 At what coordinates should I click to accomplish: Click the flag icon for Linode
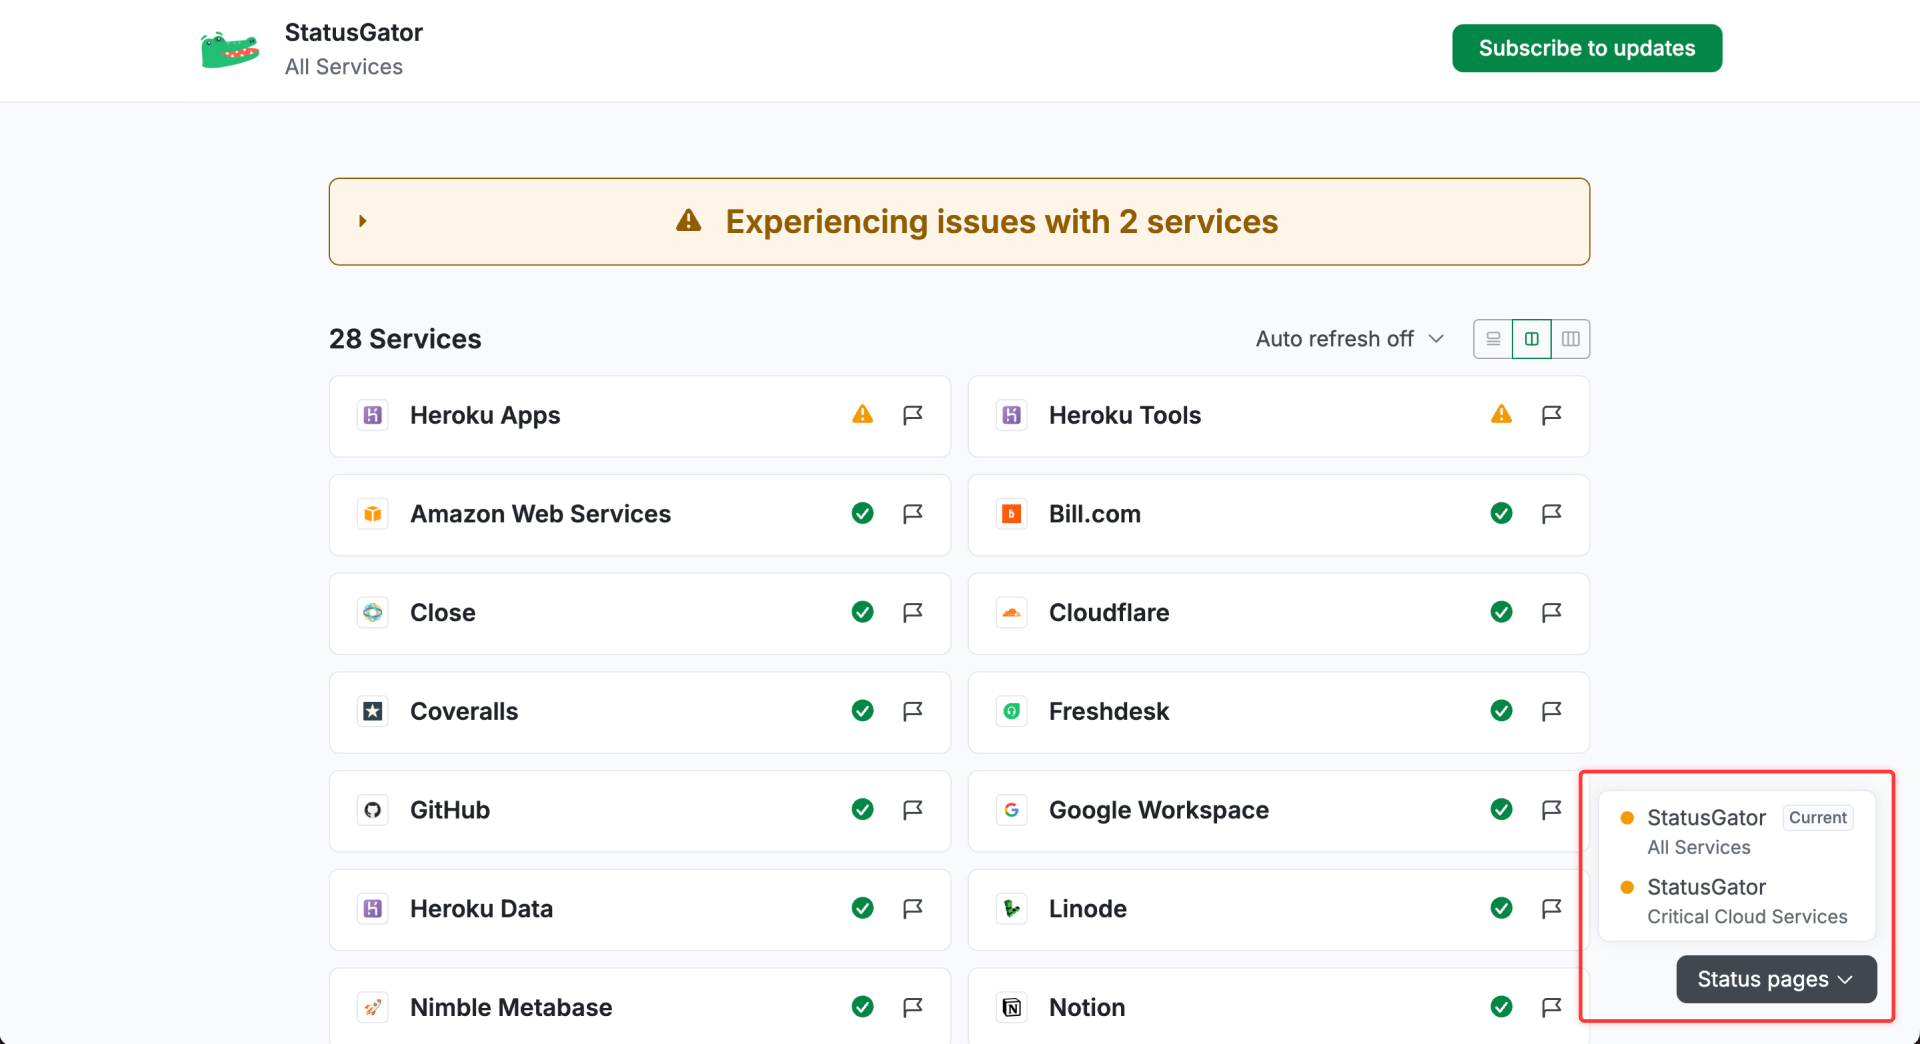pyautogui.click(x=1551, y=908)
